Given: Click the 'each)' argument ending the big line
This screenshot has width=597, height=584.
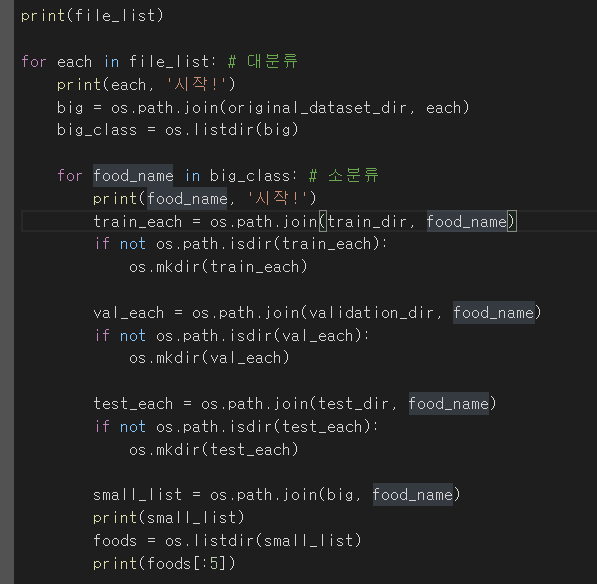Looking at the screenshot, I should pyautogui.click(x=448, y=108).
